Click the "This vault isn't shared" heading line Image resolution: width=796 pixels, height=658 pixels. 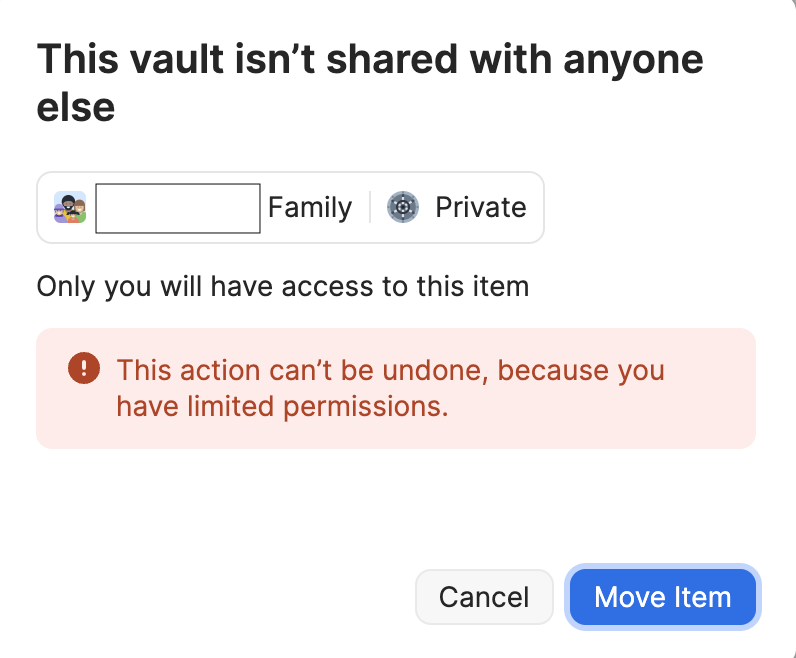click(370, 60)
